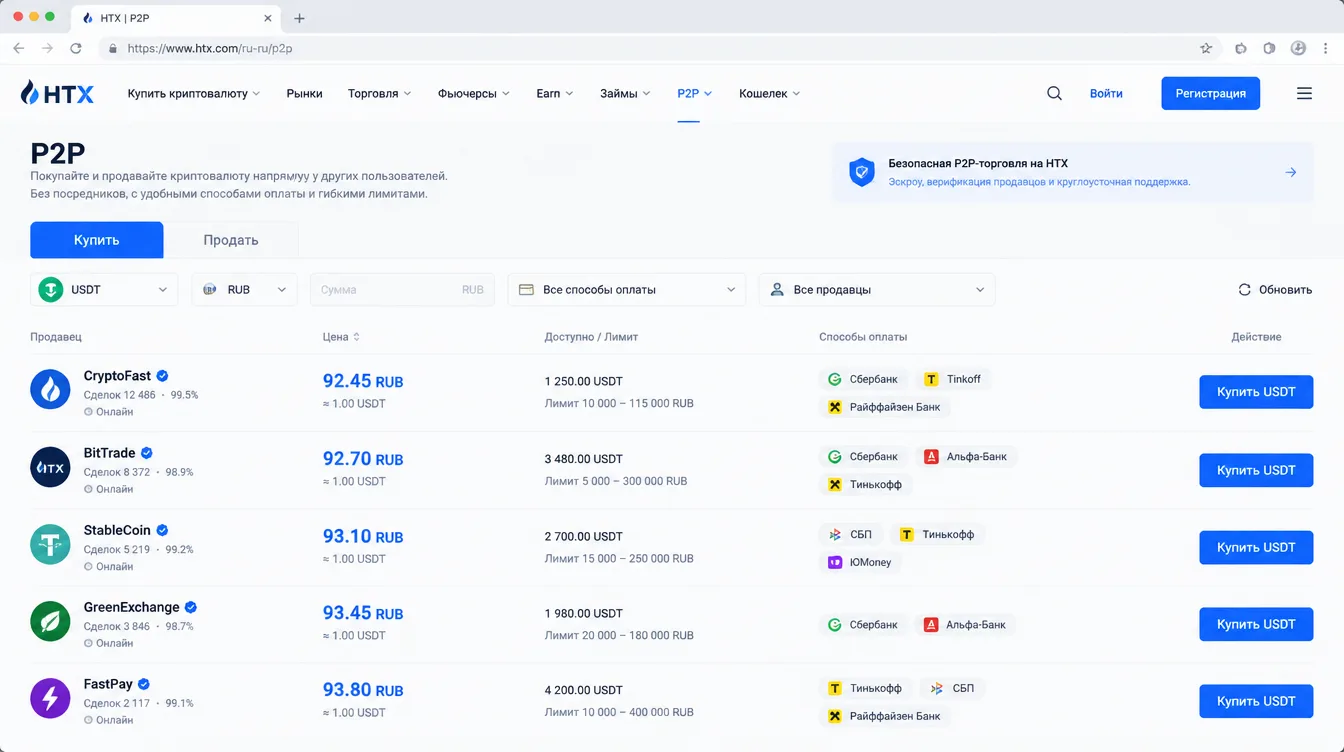Expand the Кошелек menu
Screen dimensions: 1344x752
(770, 93)
